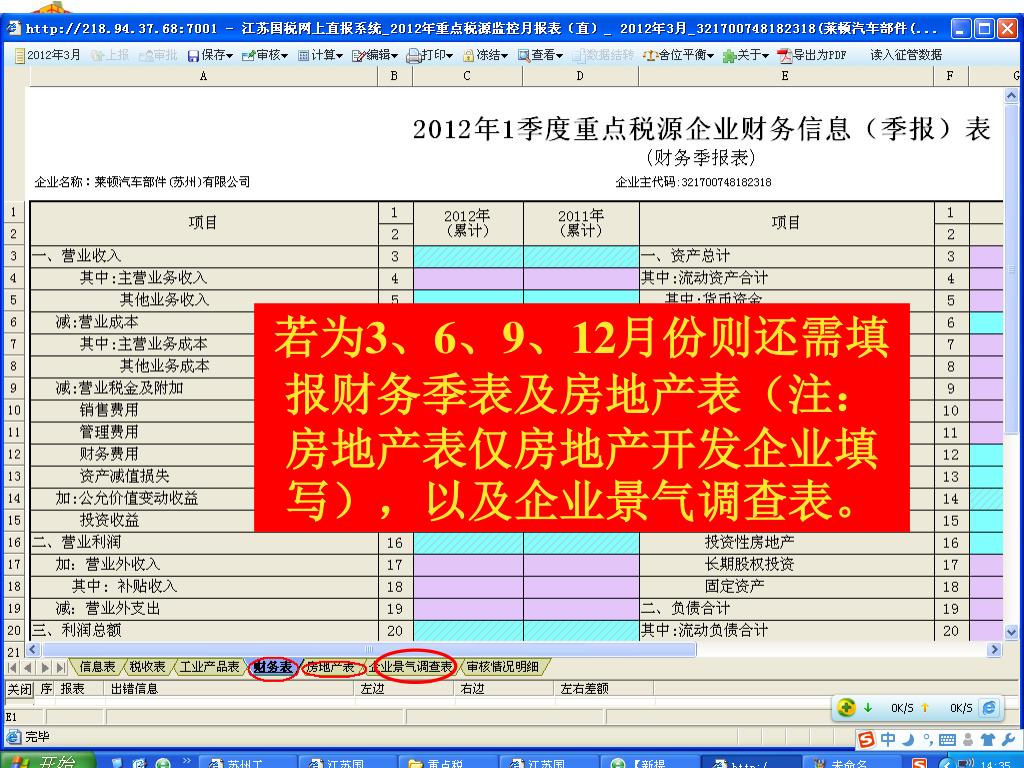
Task: Select the 主营业务收入 2012年 input cell
Action: pyautogui.click(x=468, y=278)
